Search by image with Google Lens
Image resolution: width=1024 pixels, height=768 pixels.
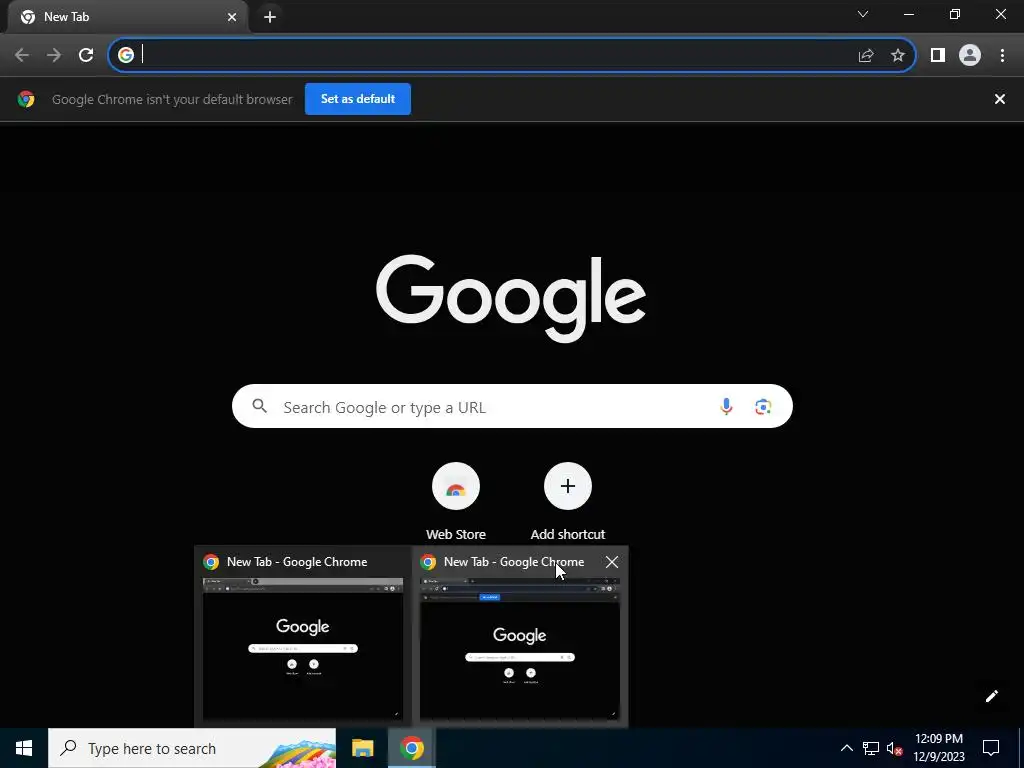click(x=763, y=407)
